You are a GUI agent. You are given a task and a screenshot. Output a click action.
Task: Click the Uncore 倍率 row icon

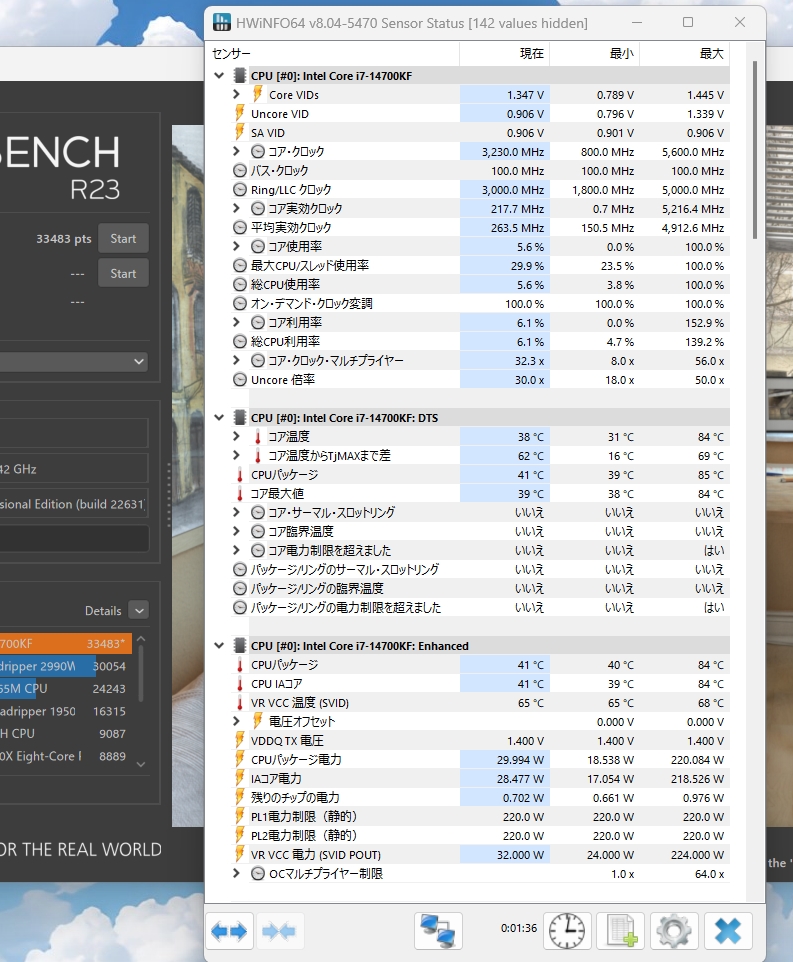tap(240, 380)
